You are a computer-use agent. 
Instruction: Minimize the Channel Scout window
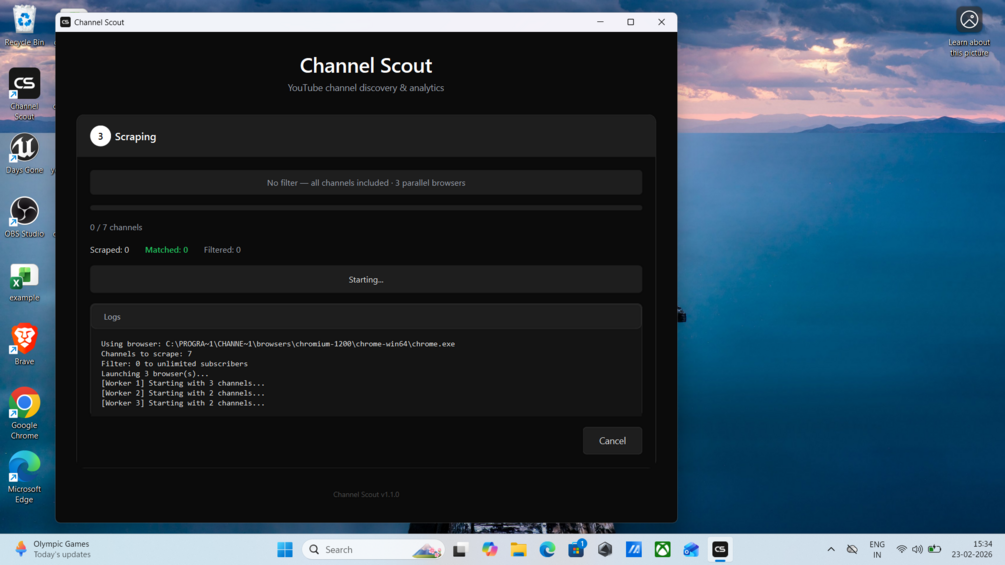click(x=600, y=22)
